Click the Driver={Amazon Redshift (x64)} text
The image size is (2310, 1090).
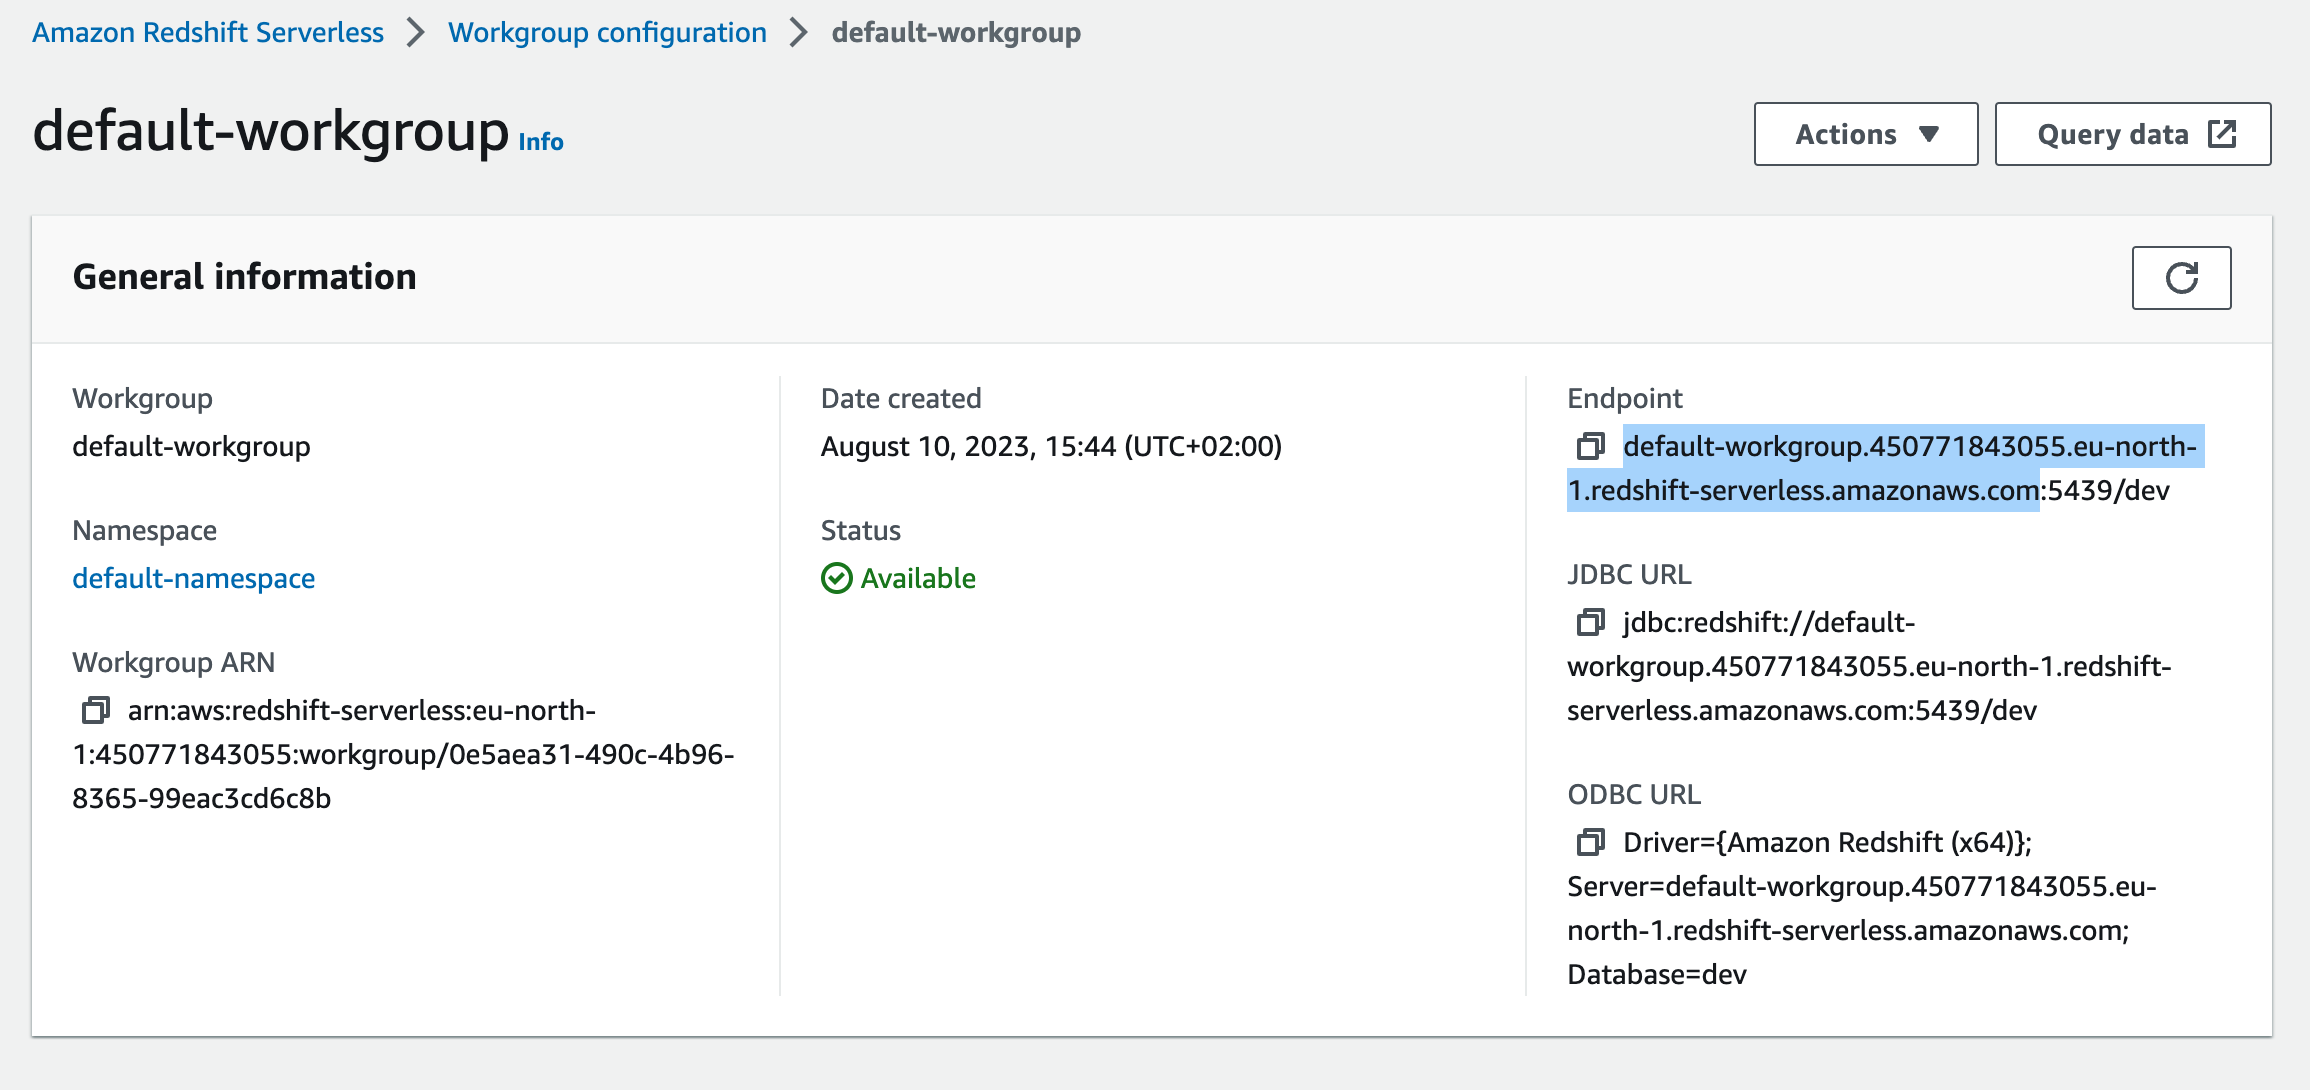click(1826, 842)
